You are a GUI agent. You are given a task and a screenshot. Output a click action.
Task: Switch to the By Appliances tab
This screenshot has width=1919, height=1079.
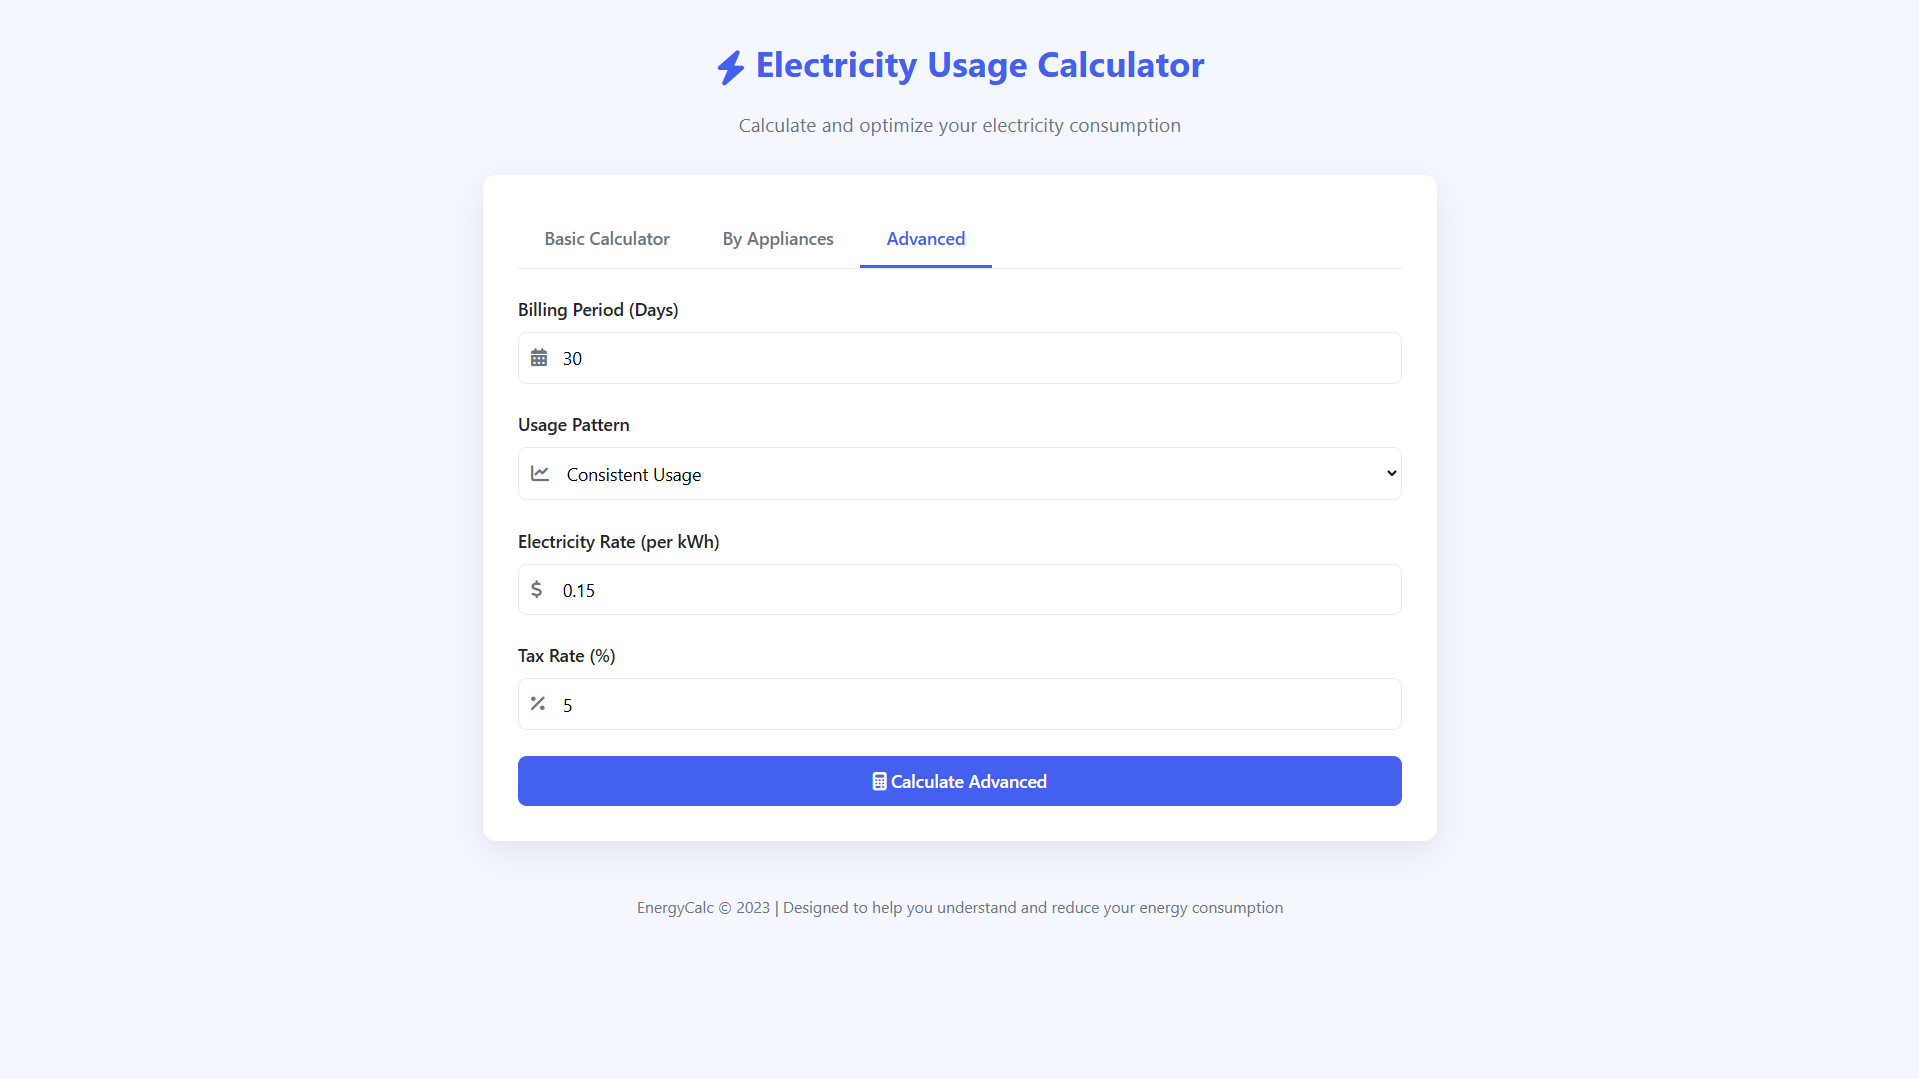(778, 239)
